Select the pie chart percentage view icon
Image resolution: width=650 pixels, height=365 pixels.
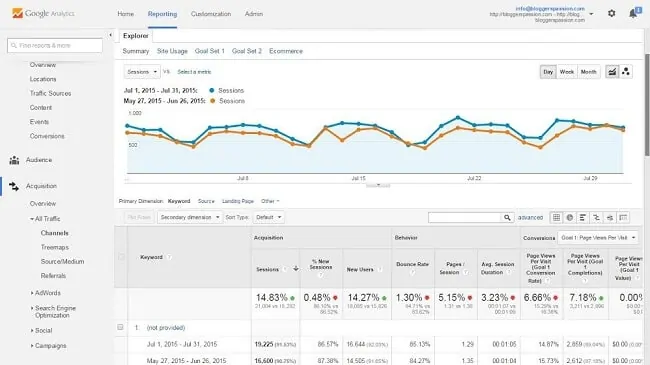click(570, 217)
